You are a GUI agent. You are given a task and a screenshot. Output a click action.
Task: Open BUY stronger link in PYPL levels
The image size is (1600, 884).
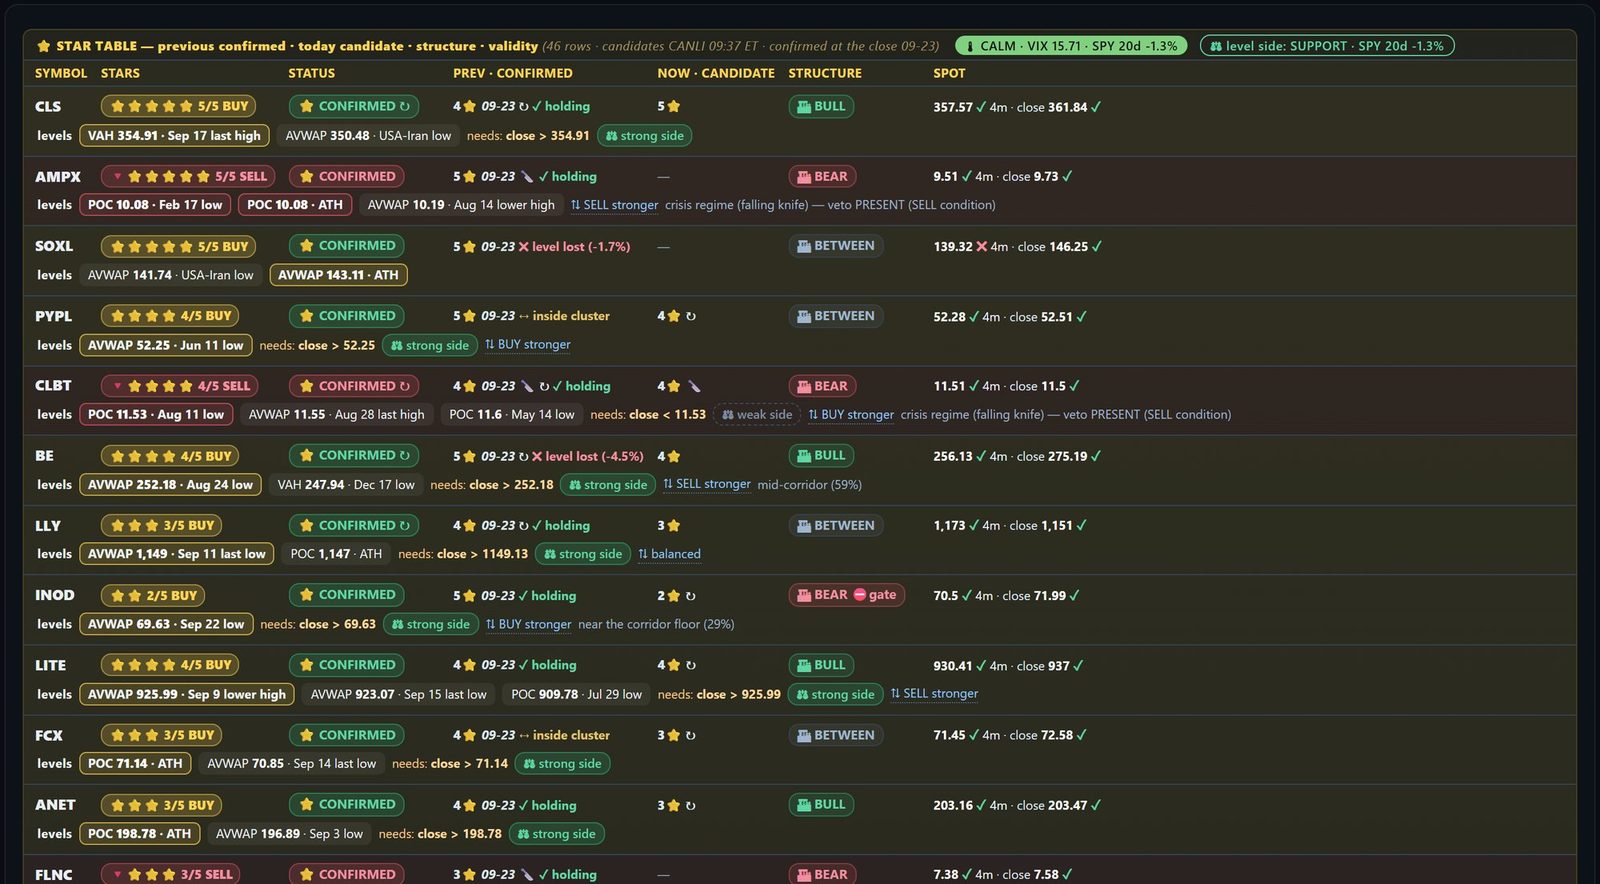[528, 345]
